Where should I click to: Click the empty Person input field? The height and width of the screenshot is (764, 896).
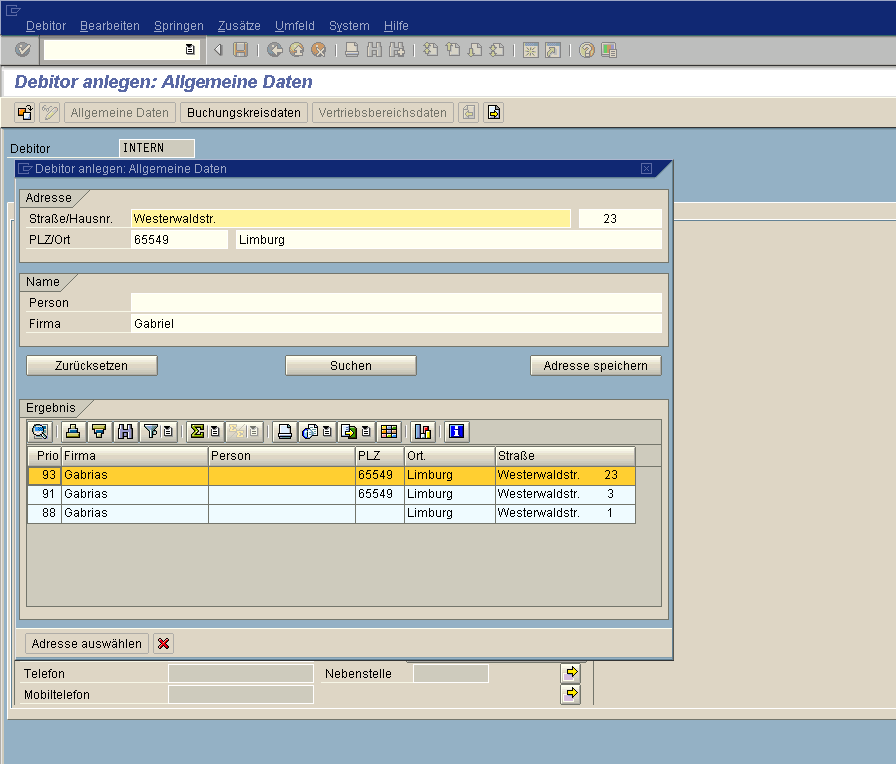(396, 303)
